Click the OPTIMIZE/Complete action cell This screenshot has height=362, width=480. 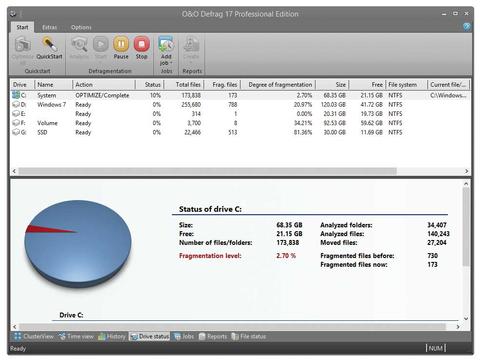102,95
